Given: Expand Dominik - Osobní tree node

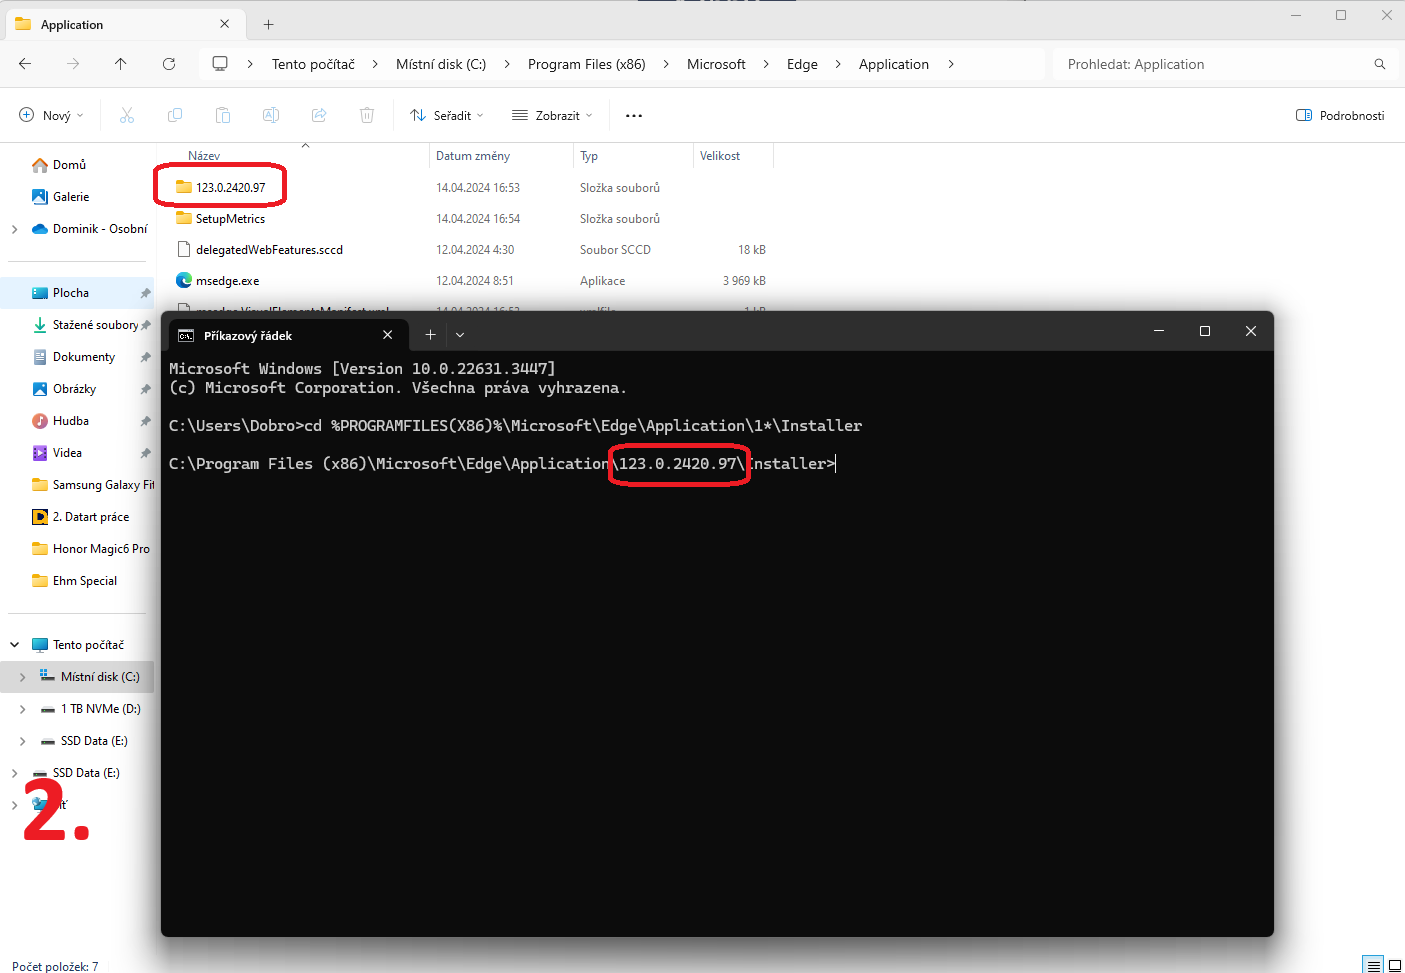Looking at the screenshot, I should coord(14,229).
